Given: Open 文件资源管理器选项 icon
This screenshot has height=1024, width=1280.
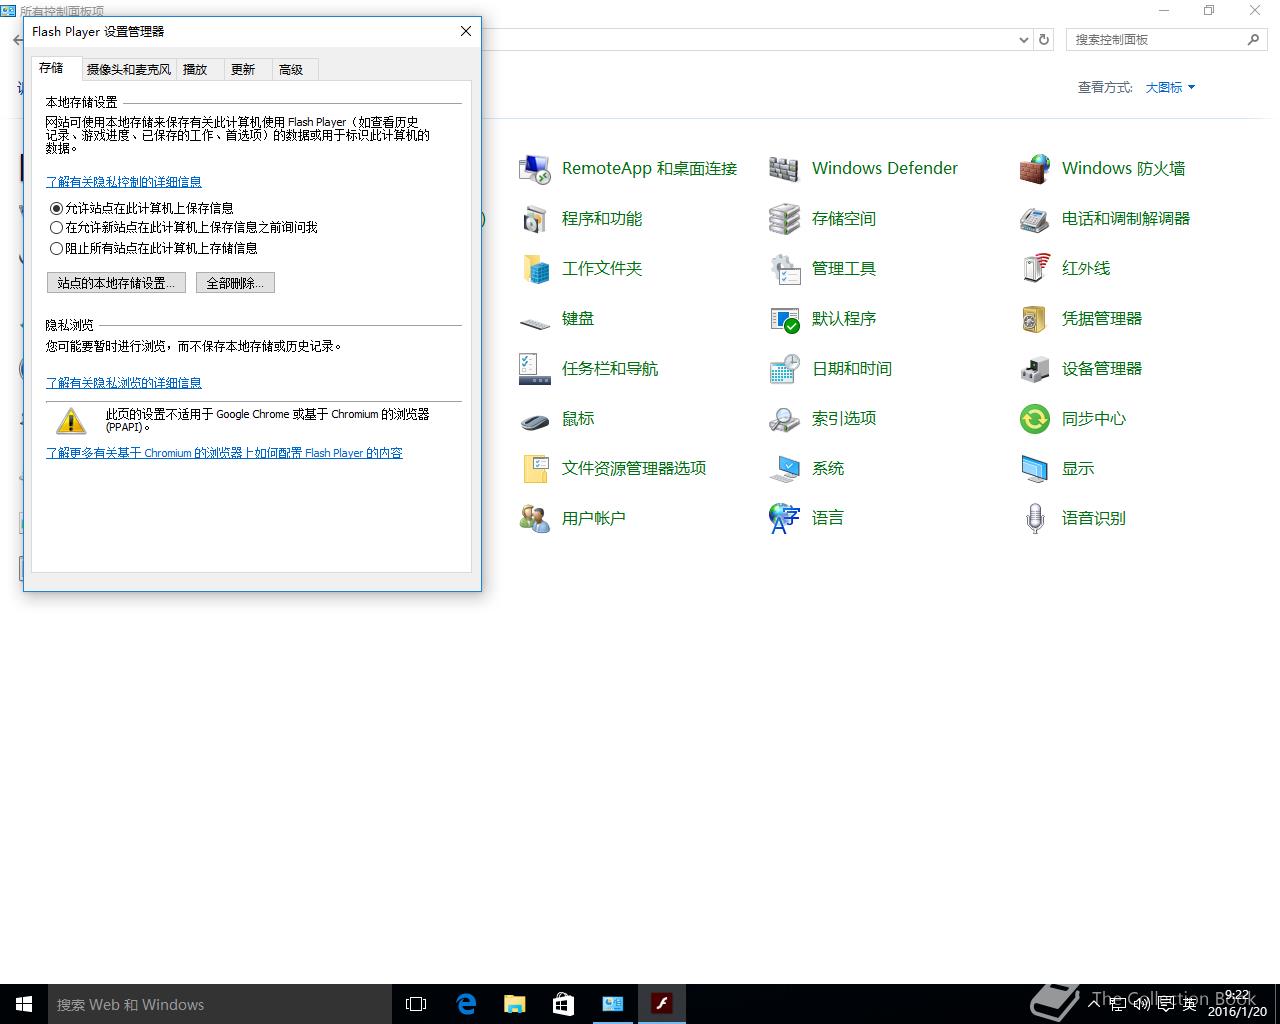Looking at the screenshot, I should pyautogui.click(x=535, y=469).
